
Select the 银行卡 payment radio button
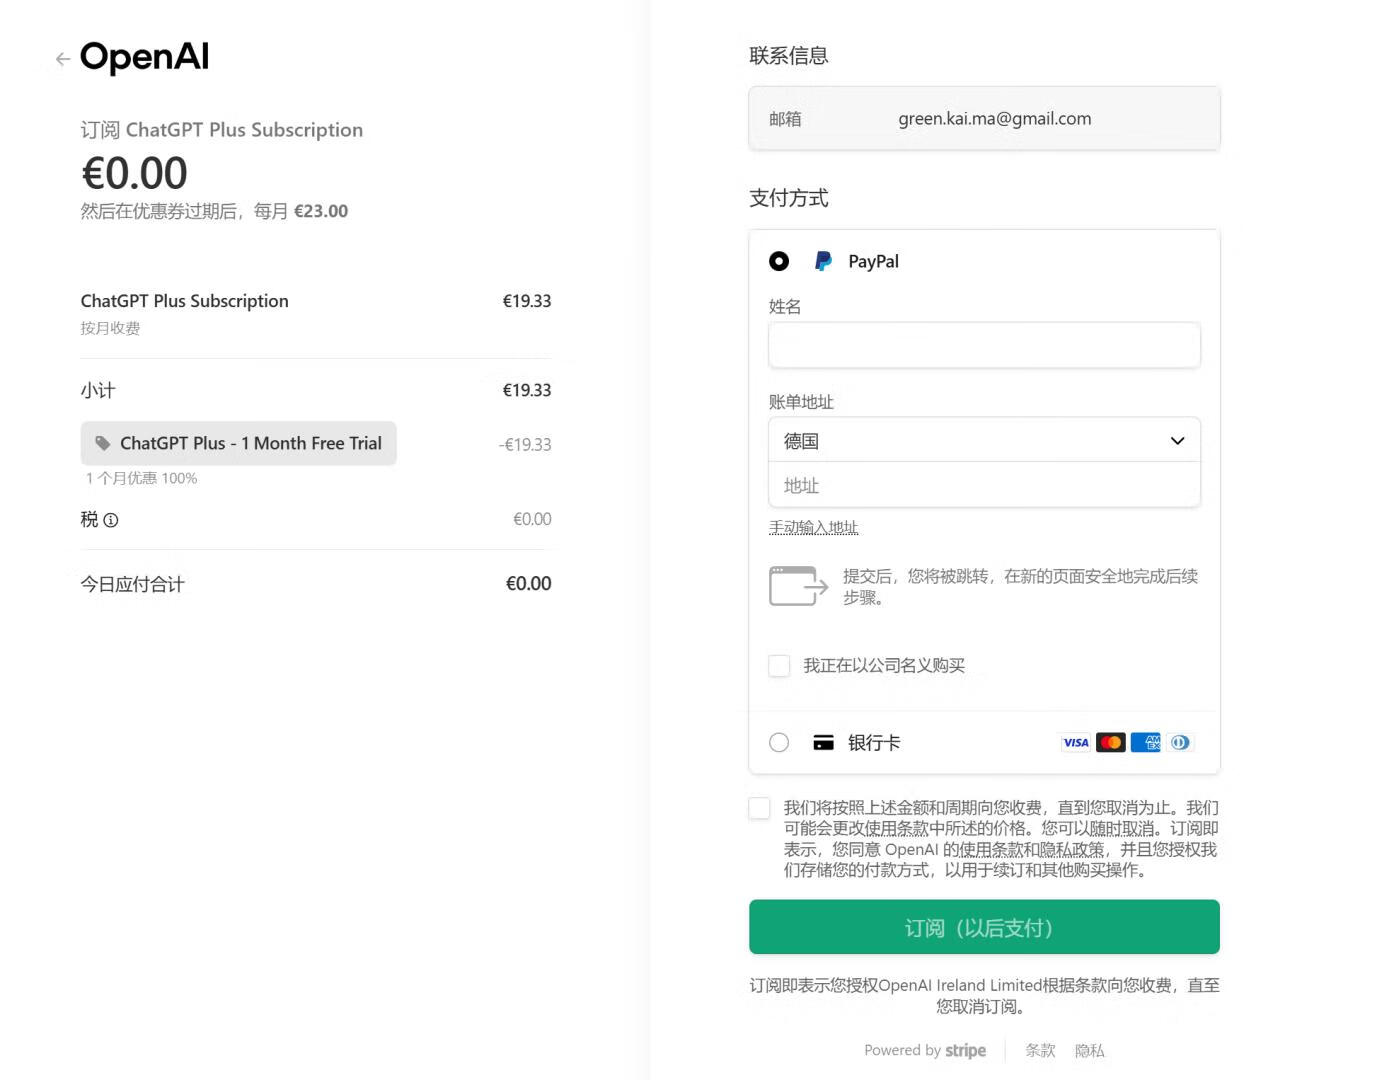[779, 743]
